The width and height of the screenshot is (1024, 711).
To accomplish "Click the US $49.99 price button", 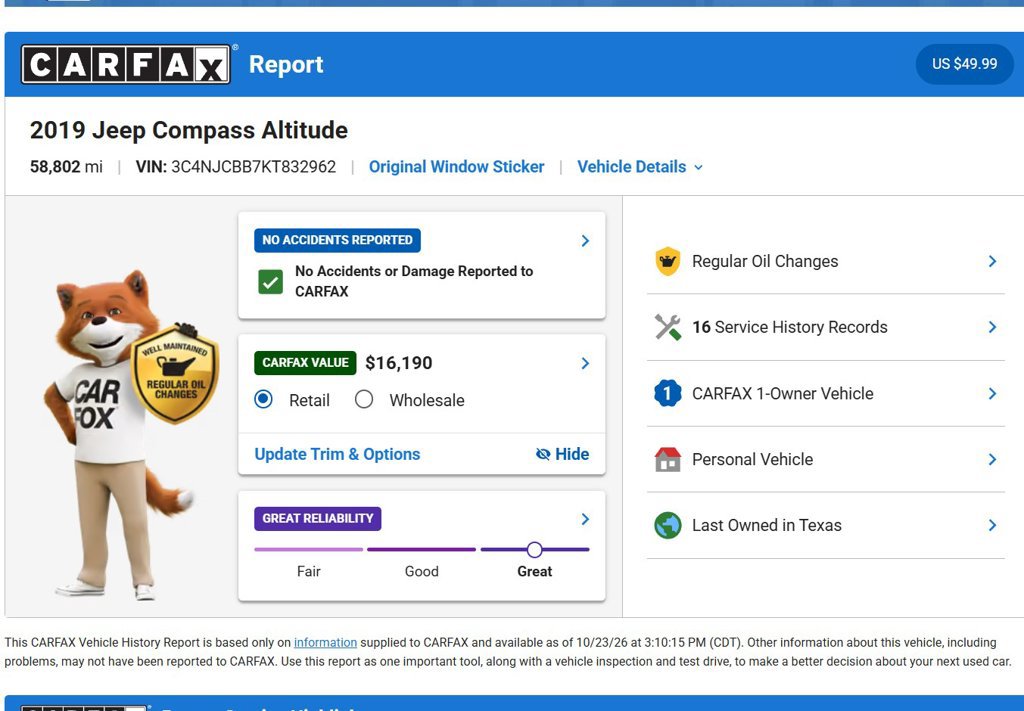I will tap(965, 64).
